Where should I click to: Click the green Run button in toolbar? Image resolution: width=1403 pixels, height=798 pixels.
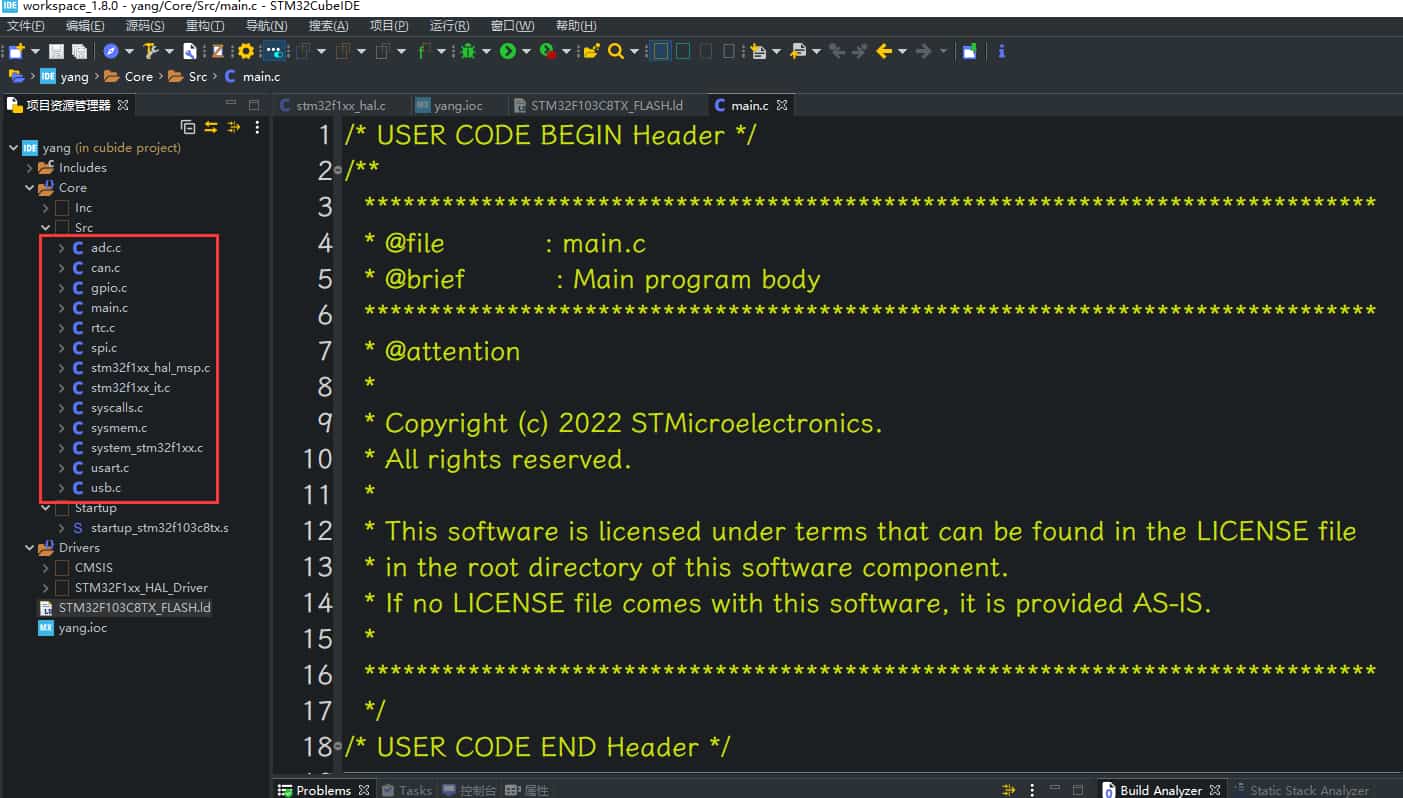point(508,51)
